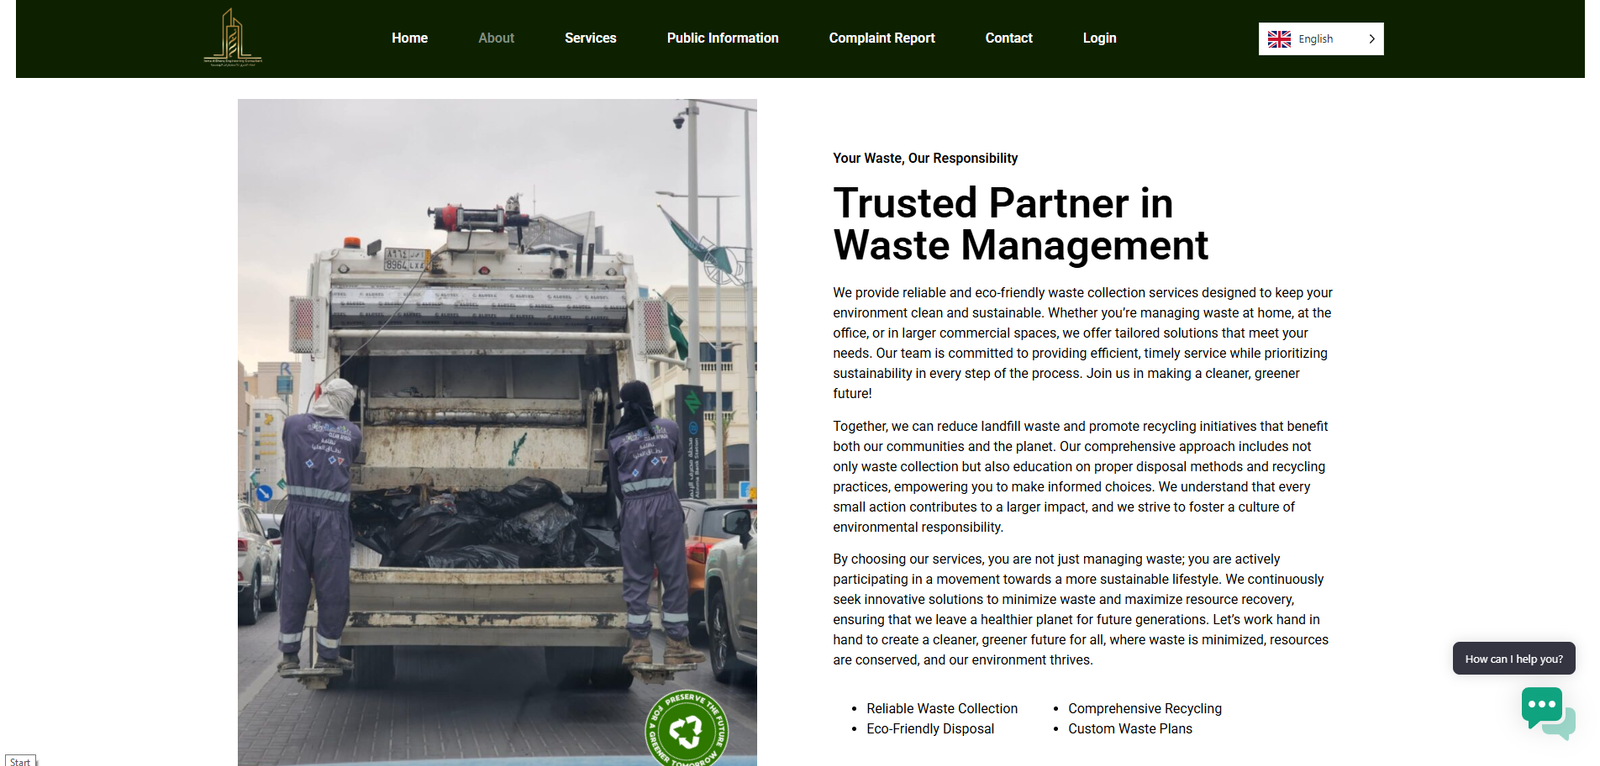Image resolution: width=1600 pixels, height=766 pixels.
Task: Select the "Reliable Waste Collection" bullet item
Action: (x=941, y=708)
